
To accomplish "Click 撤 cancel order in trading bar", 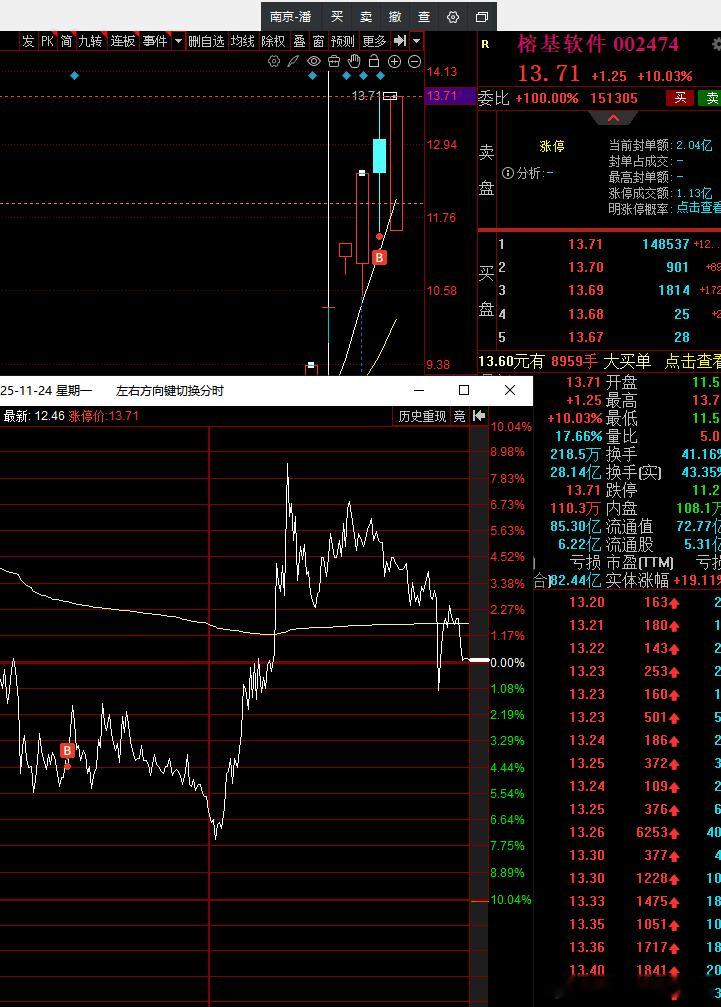I will click(x=395, y=17).
